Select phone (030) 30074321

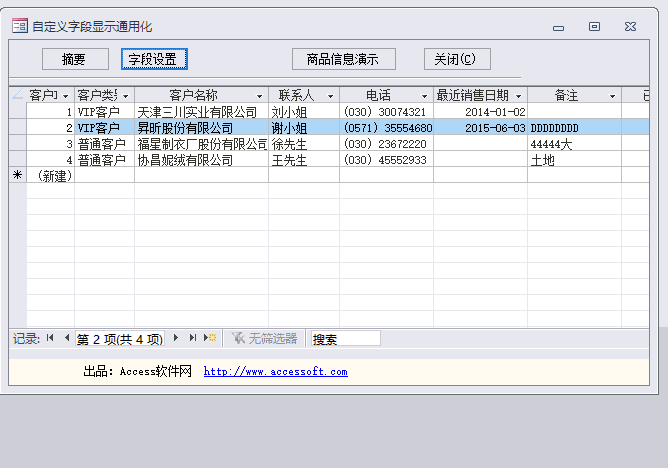pos(386,112)
